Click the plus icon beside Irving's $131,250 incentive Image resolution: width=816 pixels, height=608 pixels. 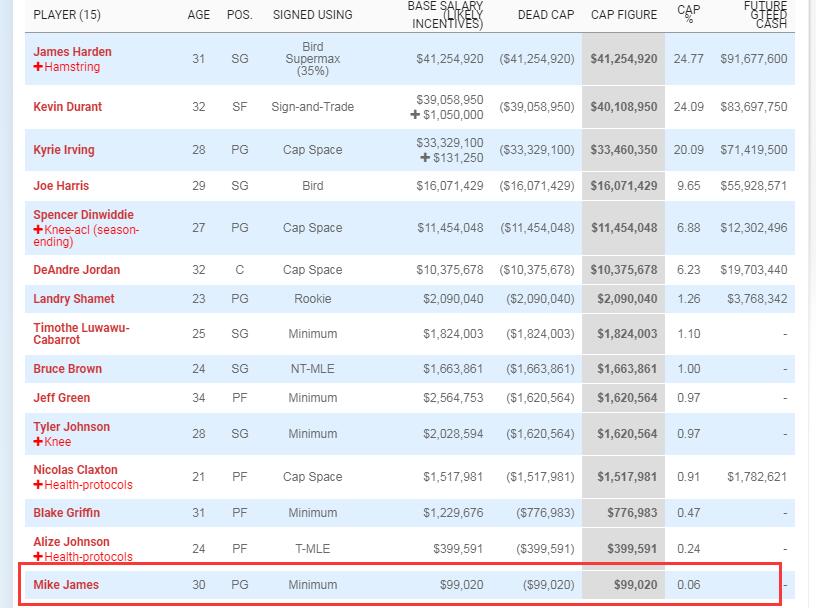point(425,158)
